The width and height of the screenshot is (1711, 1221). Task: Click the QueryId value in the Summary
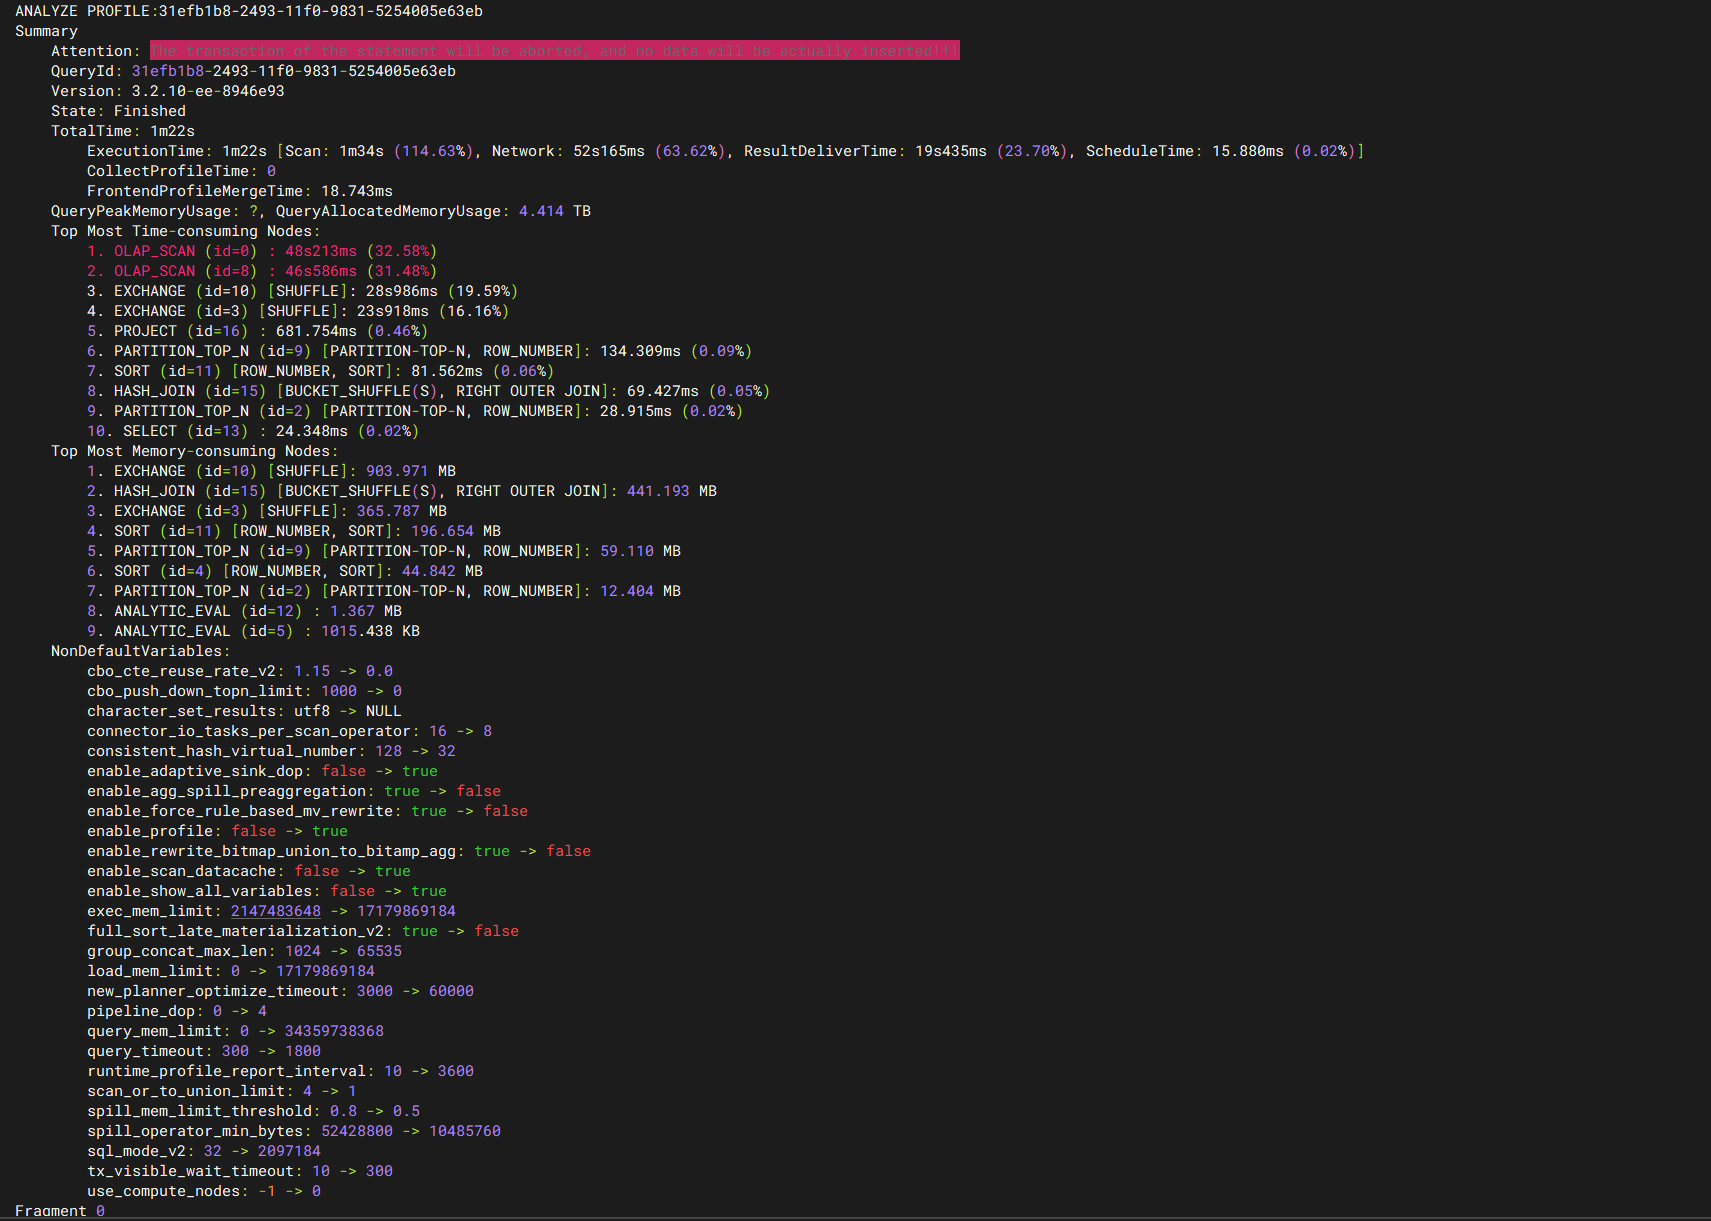293,71
